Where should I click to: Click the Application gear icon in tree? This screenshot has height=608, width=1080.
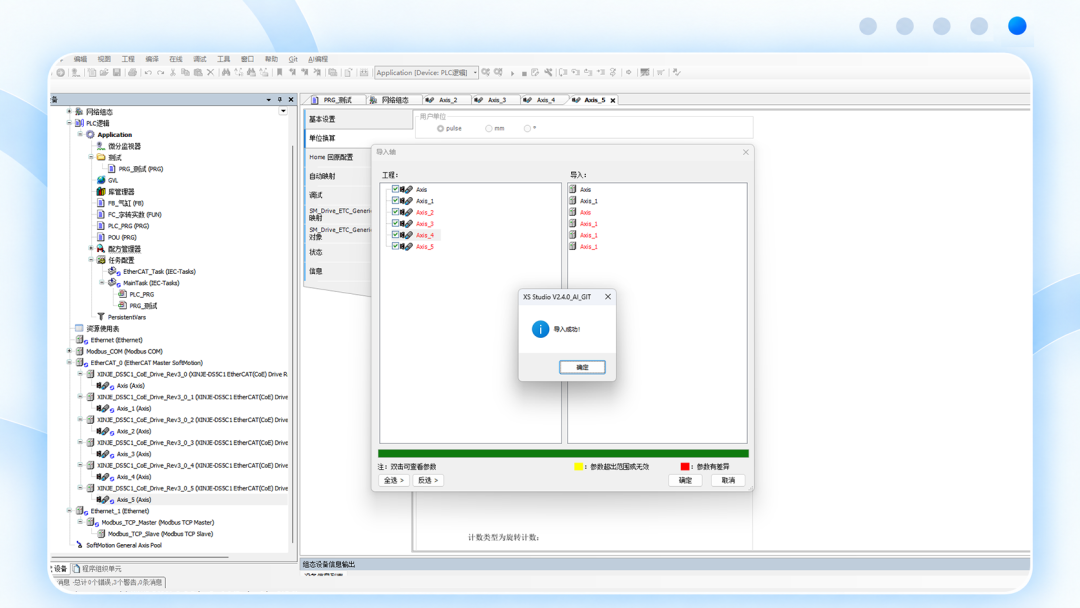pos(90,134)
